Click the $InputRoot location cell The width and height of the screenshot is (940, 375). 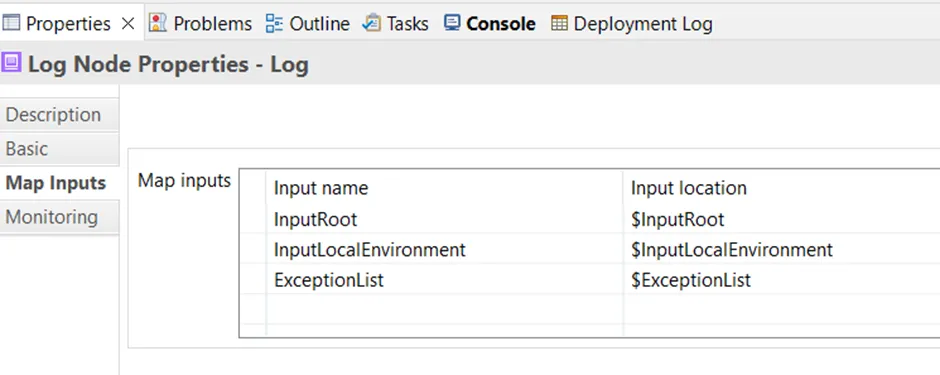point(781,219)
